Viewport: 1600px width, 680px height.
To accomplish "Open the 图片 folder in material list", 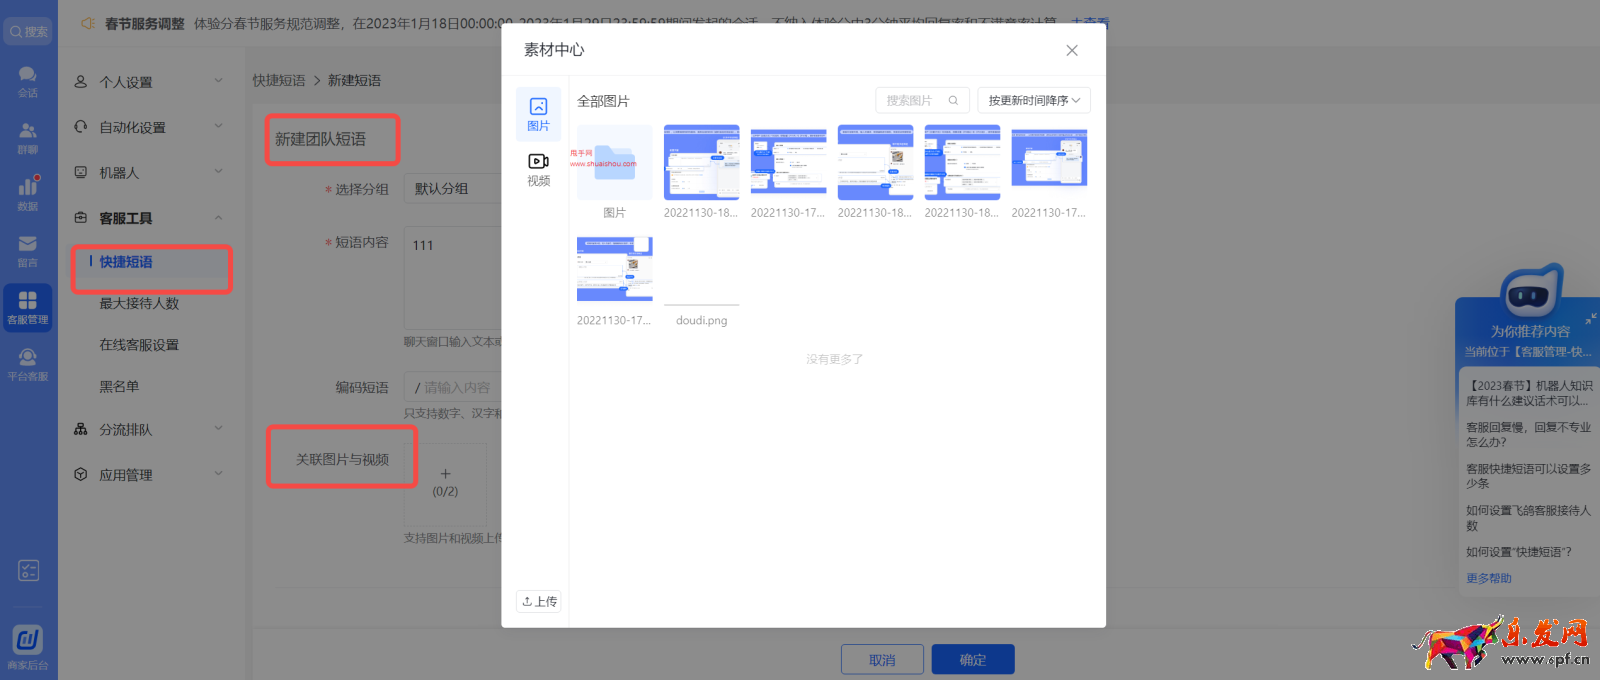I will [x=614, y=166].
